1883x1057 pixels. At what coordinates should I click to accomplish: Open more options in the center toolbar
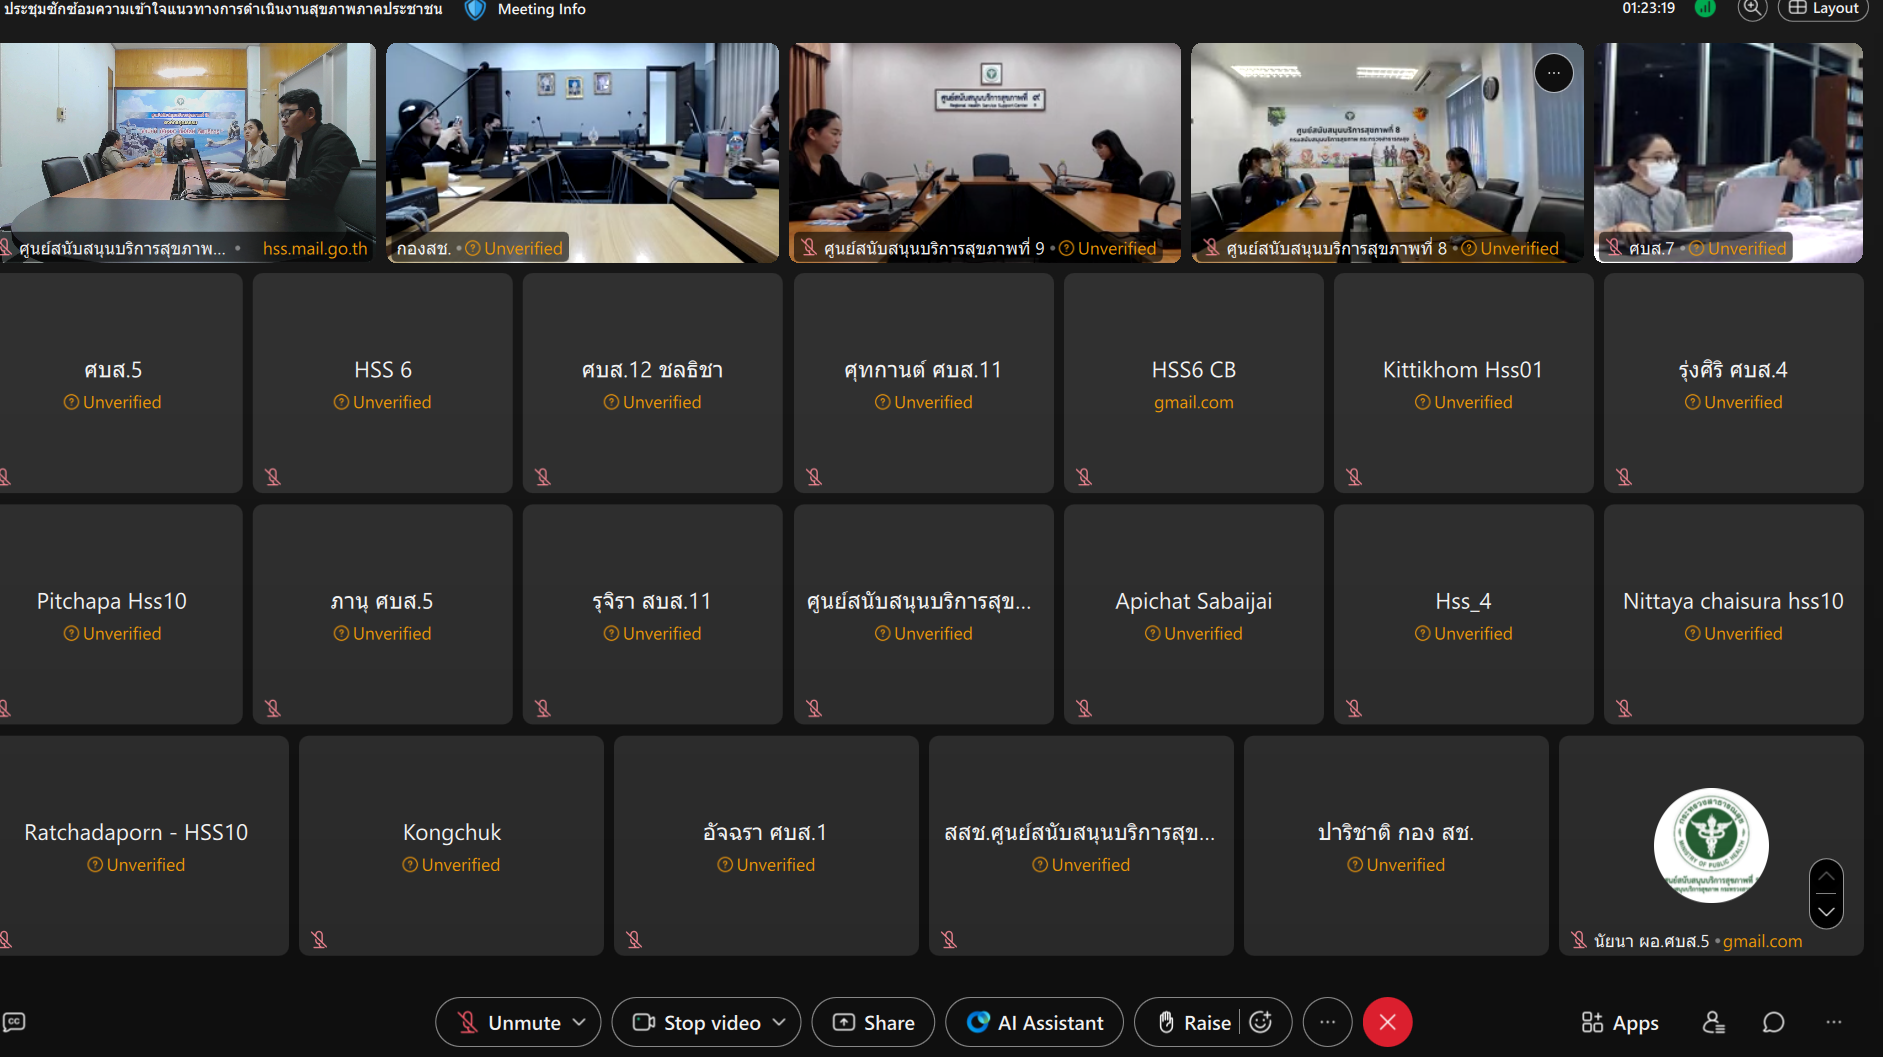tap(1327, 1022)
